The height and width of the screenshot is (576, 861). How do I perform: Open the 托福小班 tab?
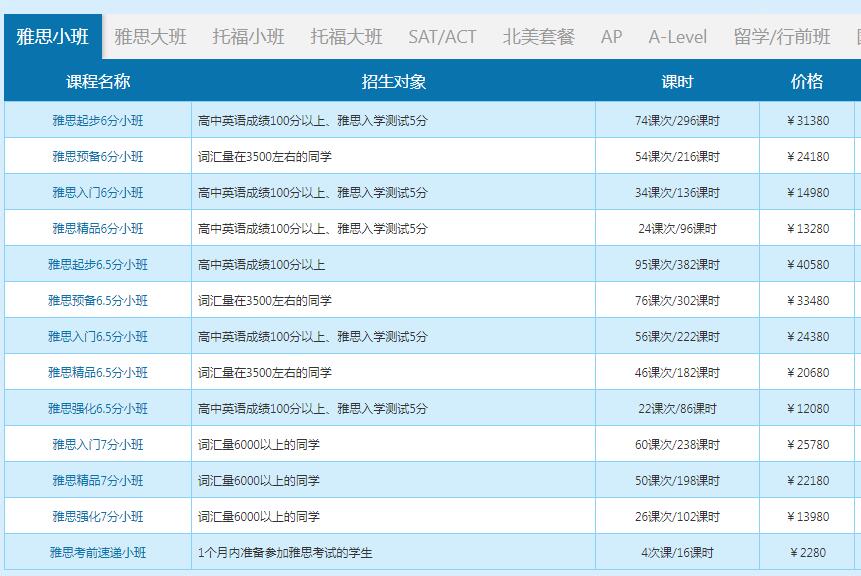(x=248, y=37)
